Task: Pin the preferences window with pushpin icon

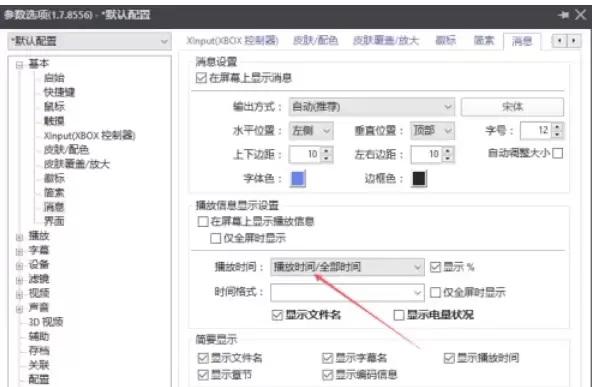Action: click(564, 15)
